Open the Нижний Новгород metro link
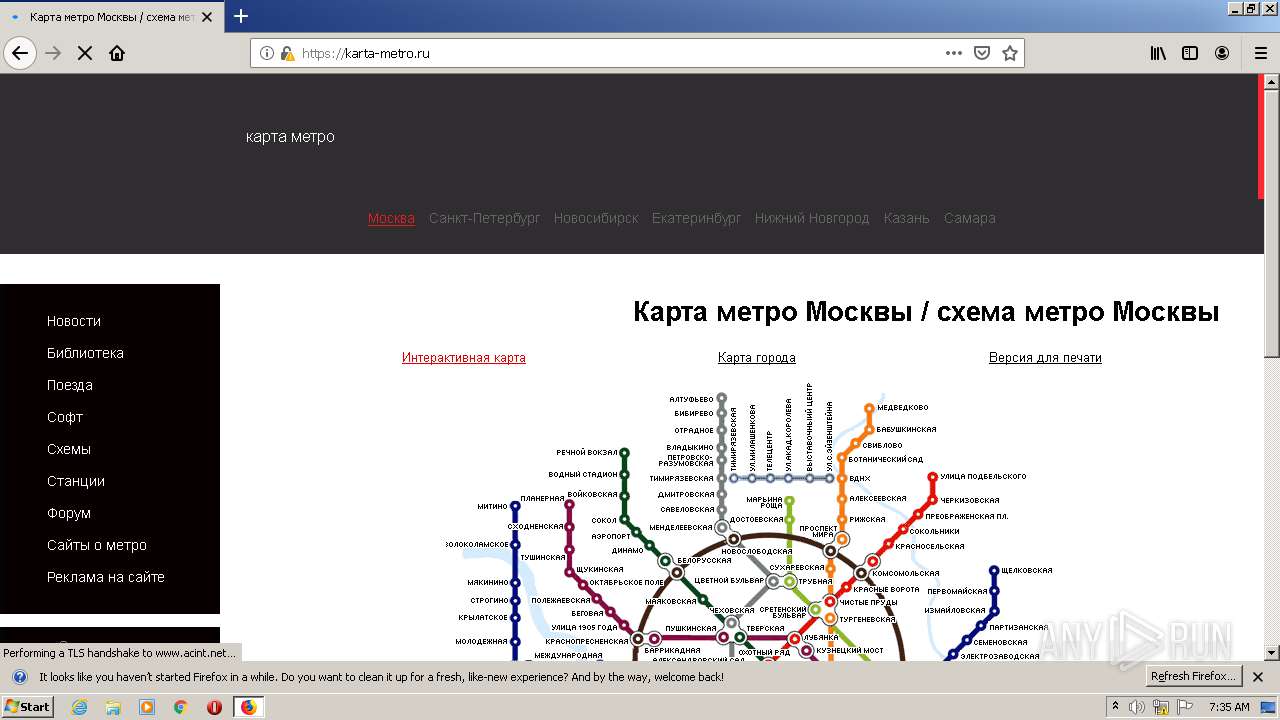 tap(812, 218)
